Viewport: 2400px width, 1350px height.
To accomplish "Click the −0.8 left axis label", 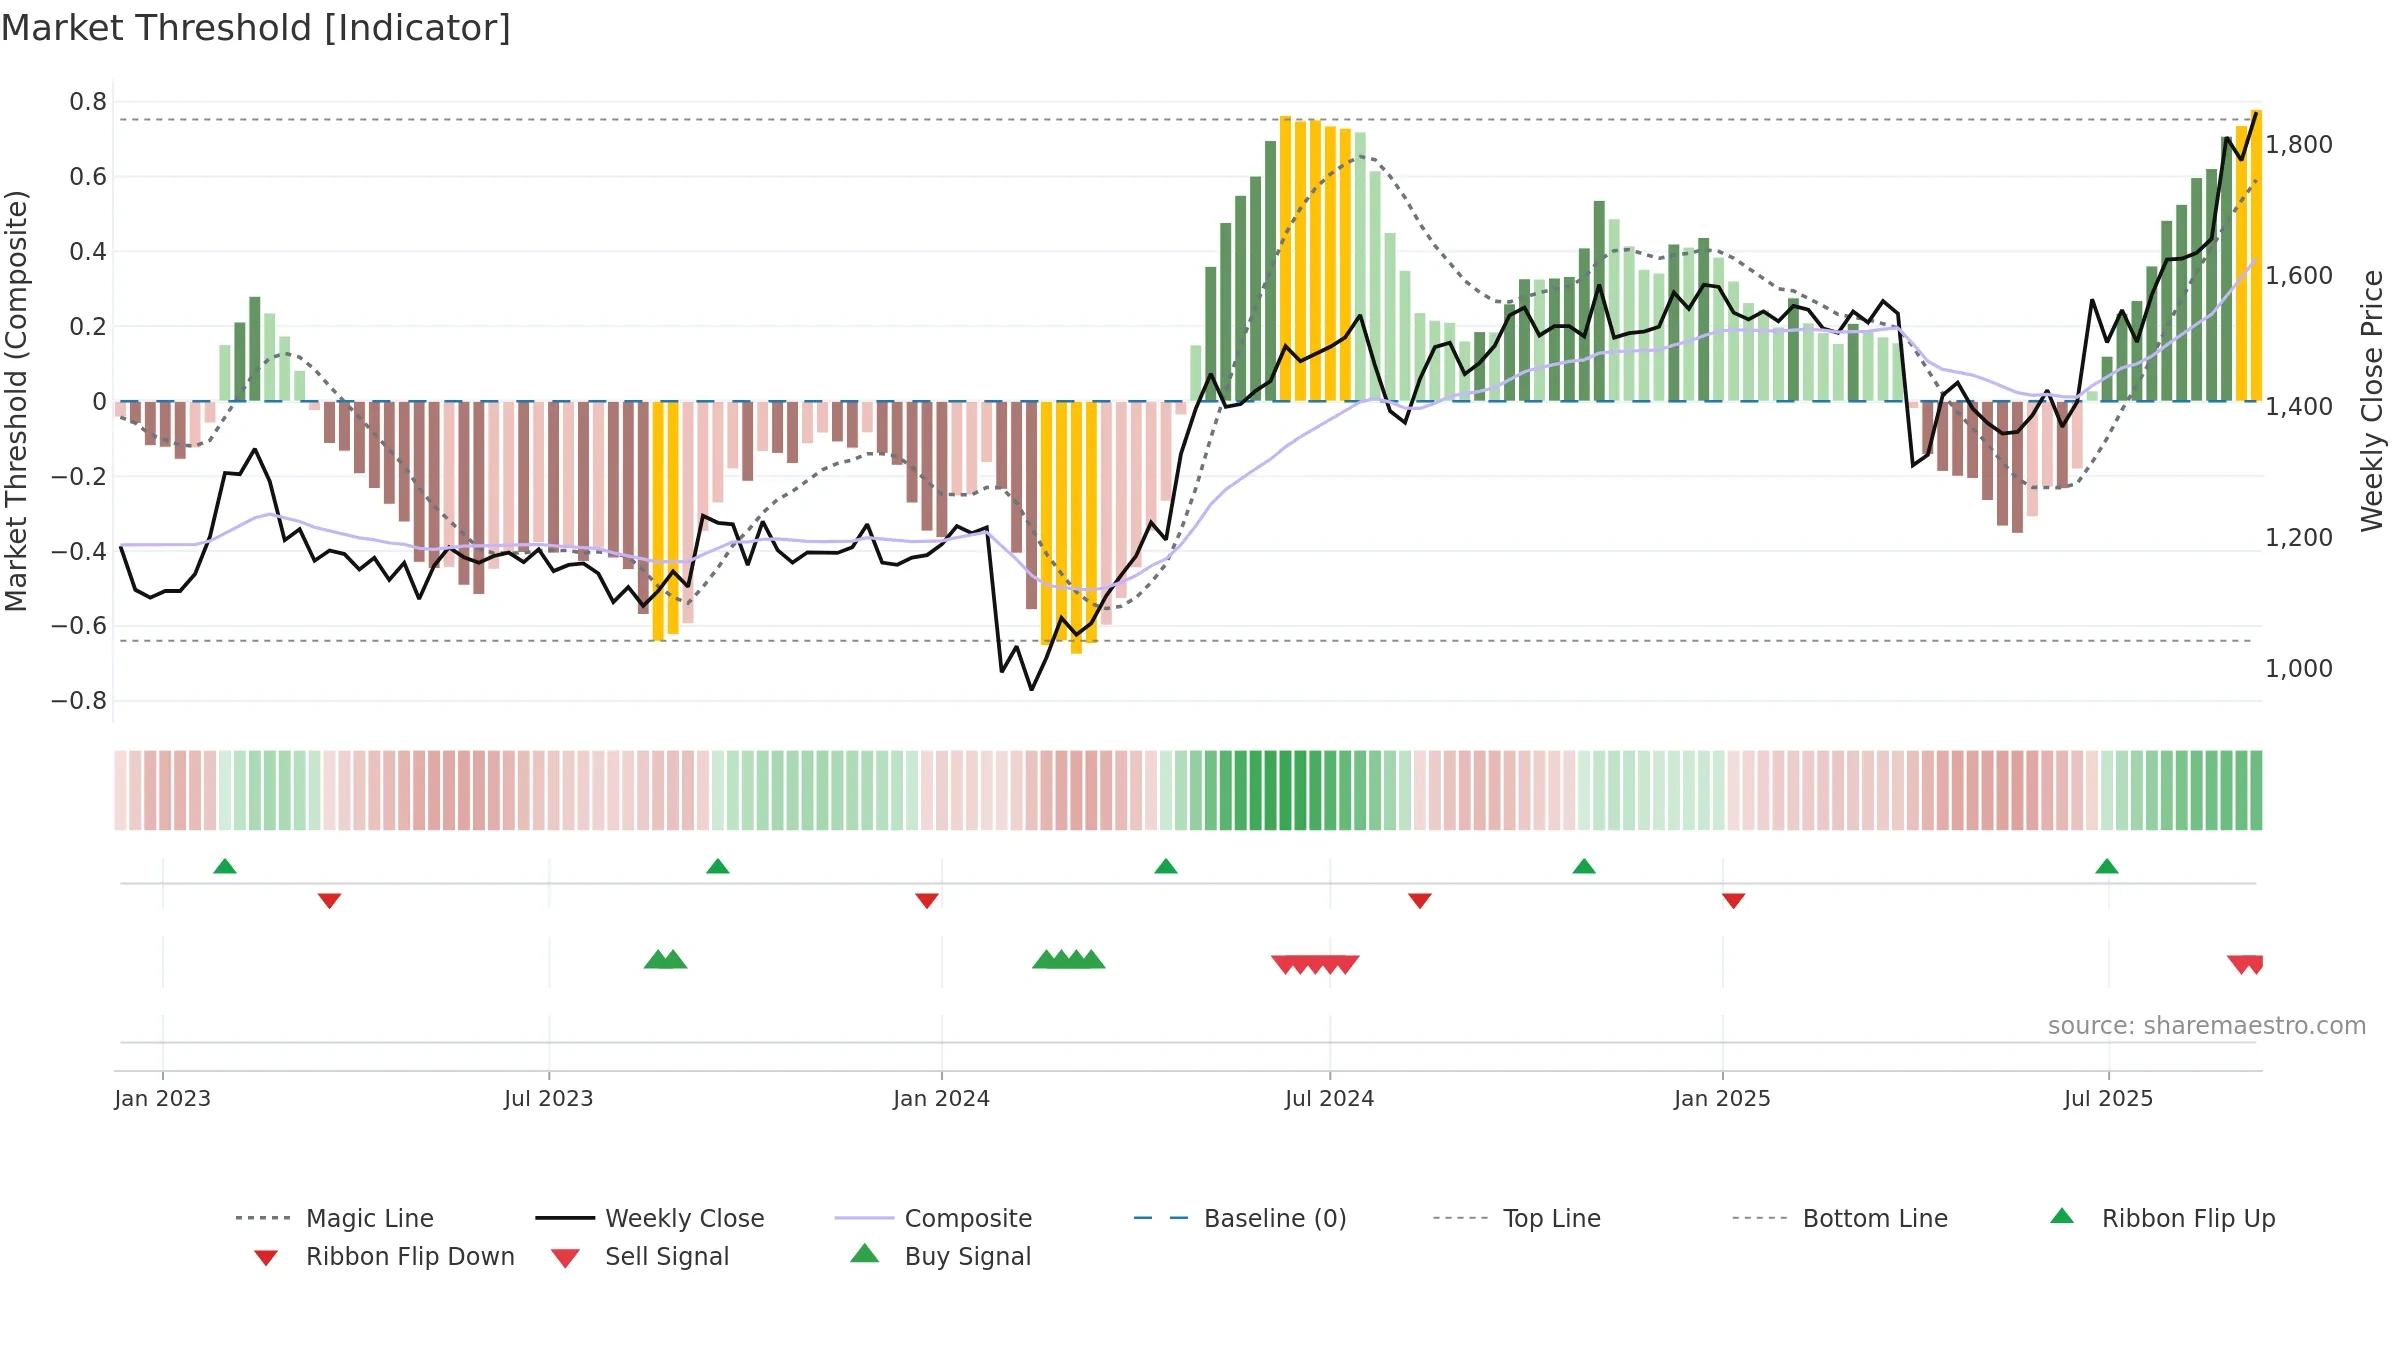I will (79, 701).
